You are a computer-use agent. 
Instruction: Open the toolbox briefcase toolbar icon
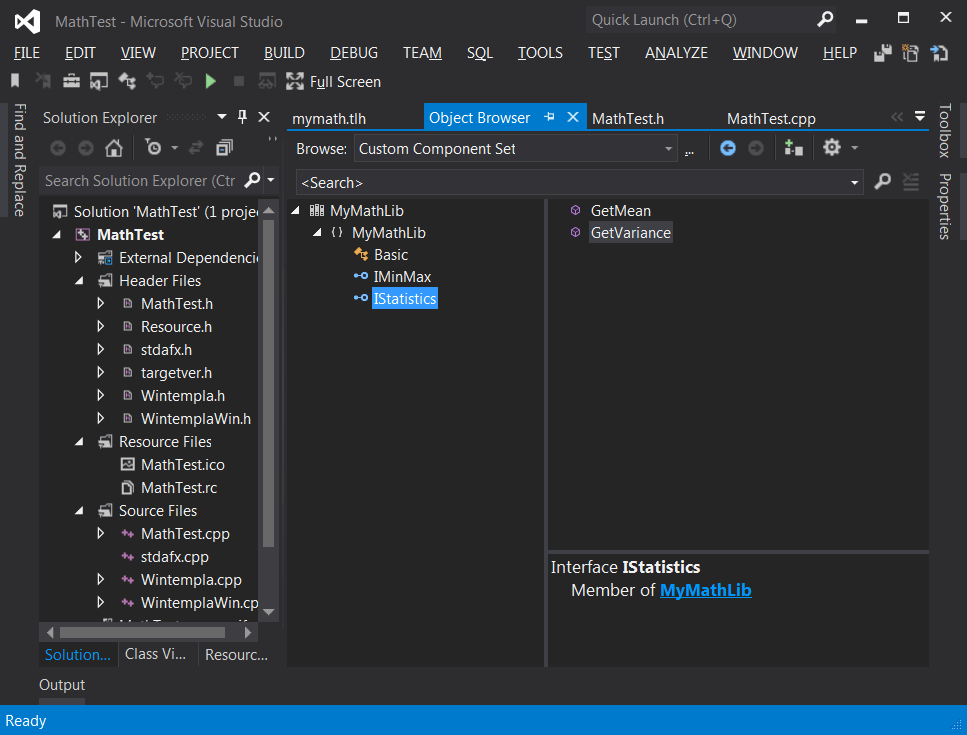72,81
